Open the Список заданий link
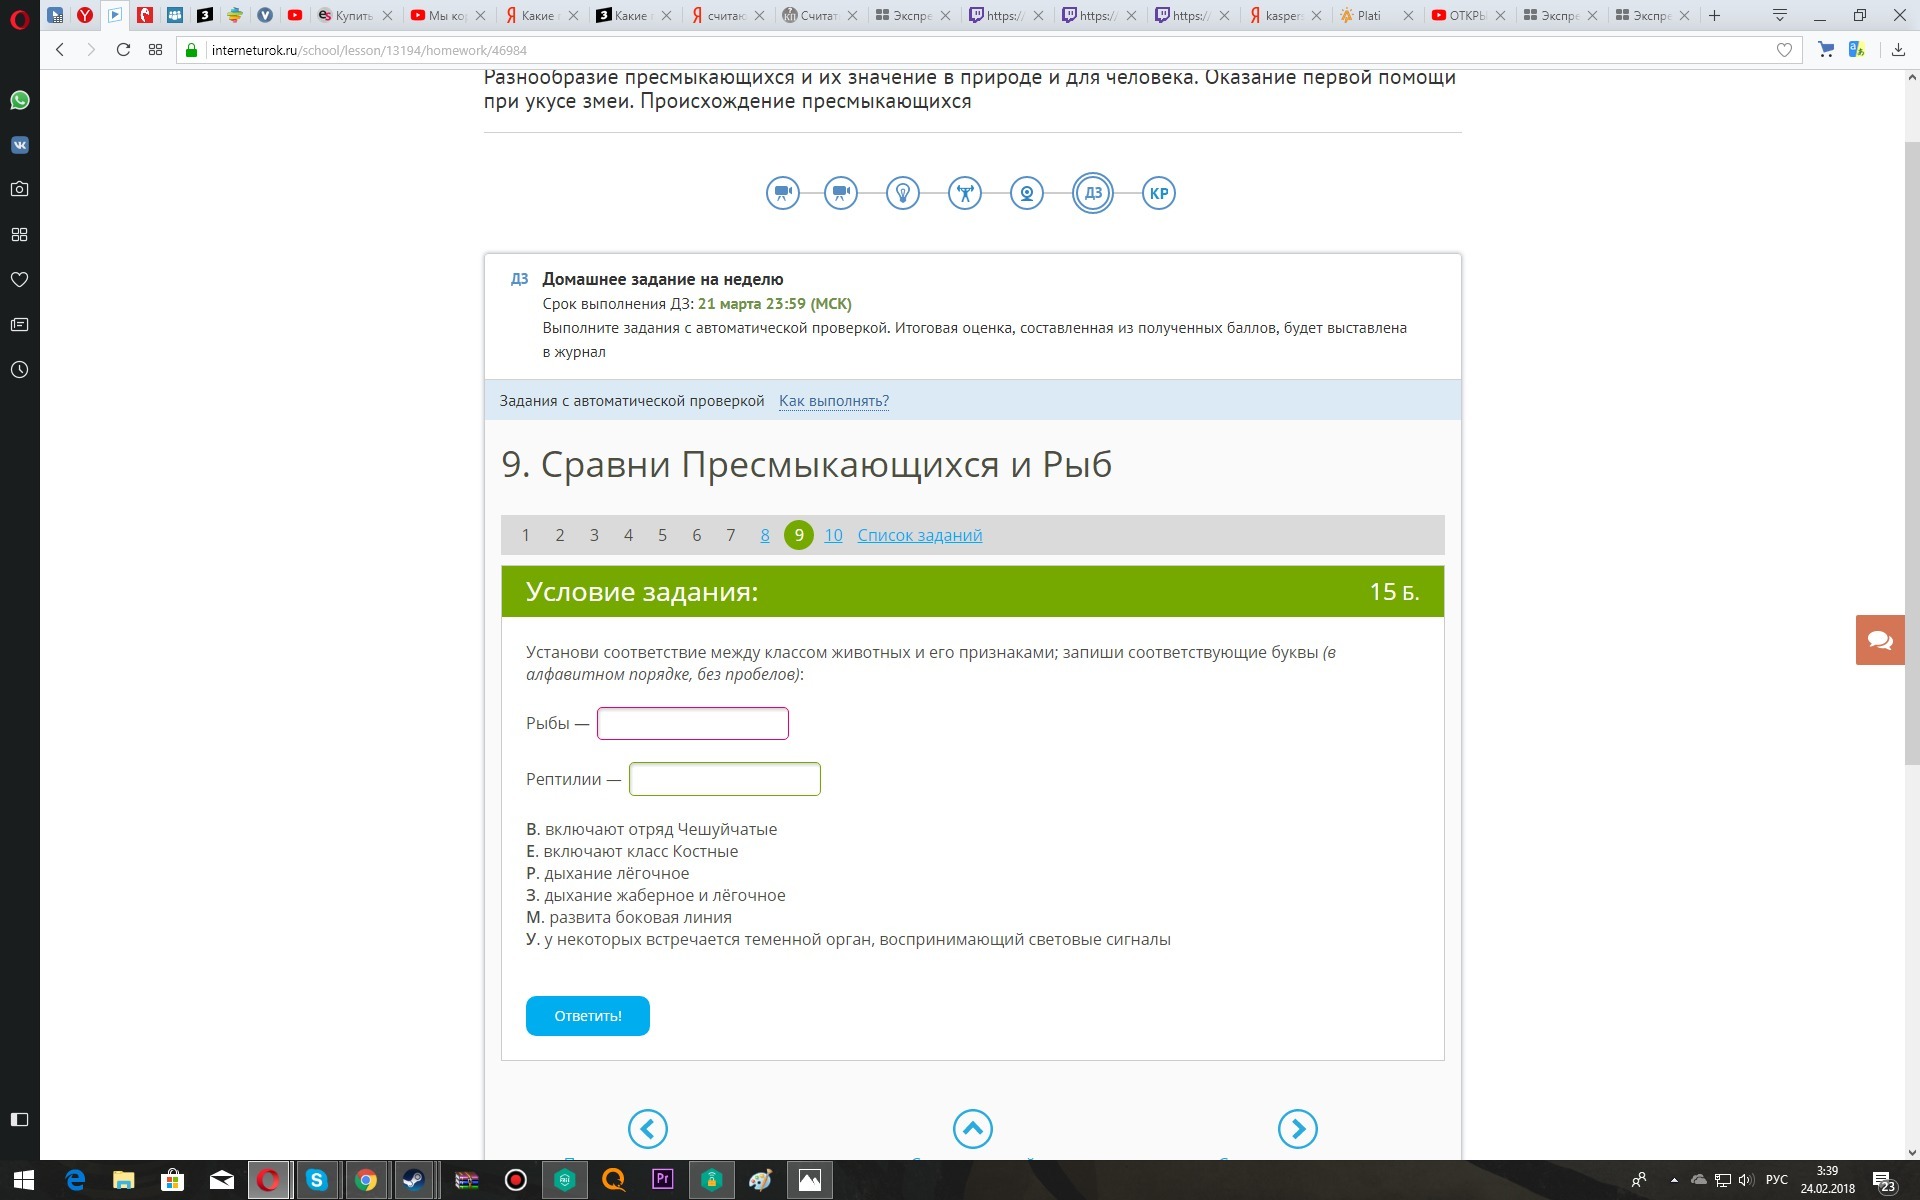 pyautogui.click(x=919, y=535)
